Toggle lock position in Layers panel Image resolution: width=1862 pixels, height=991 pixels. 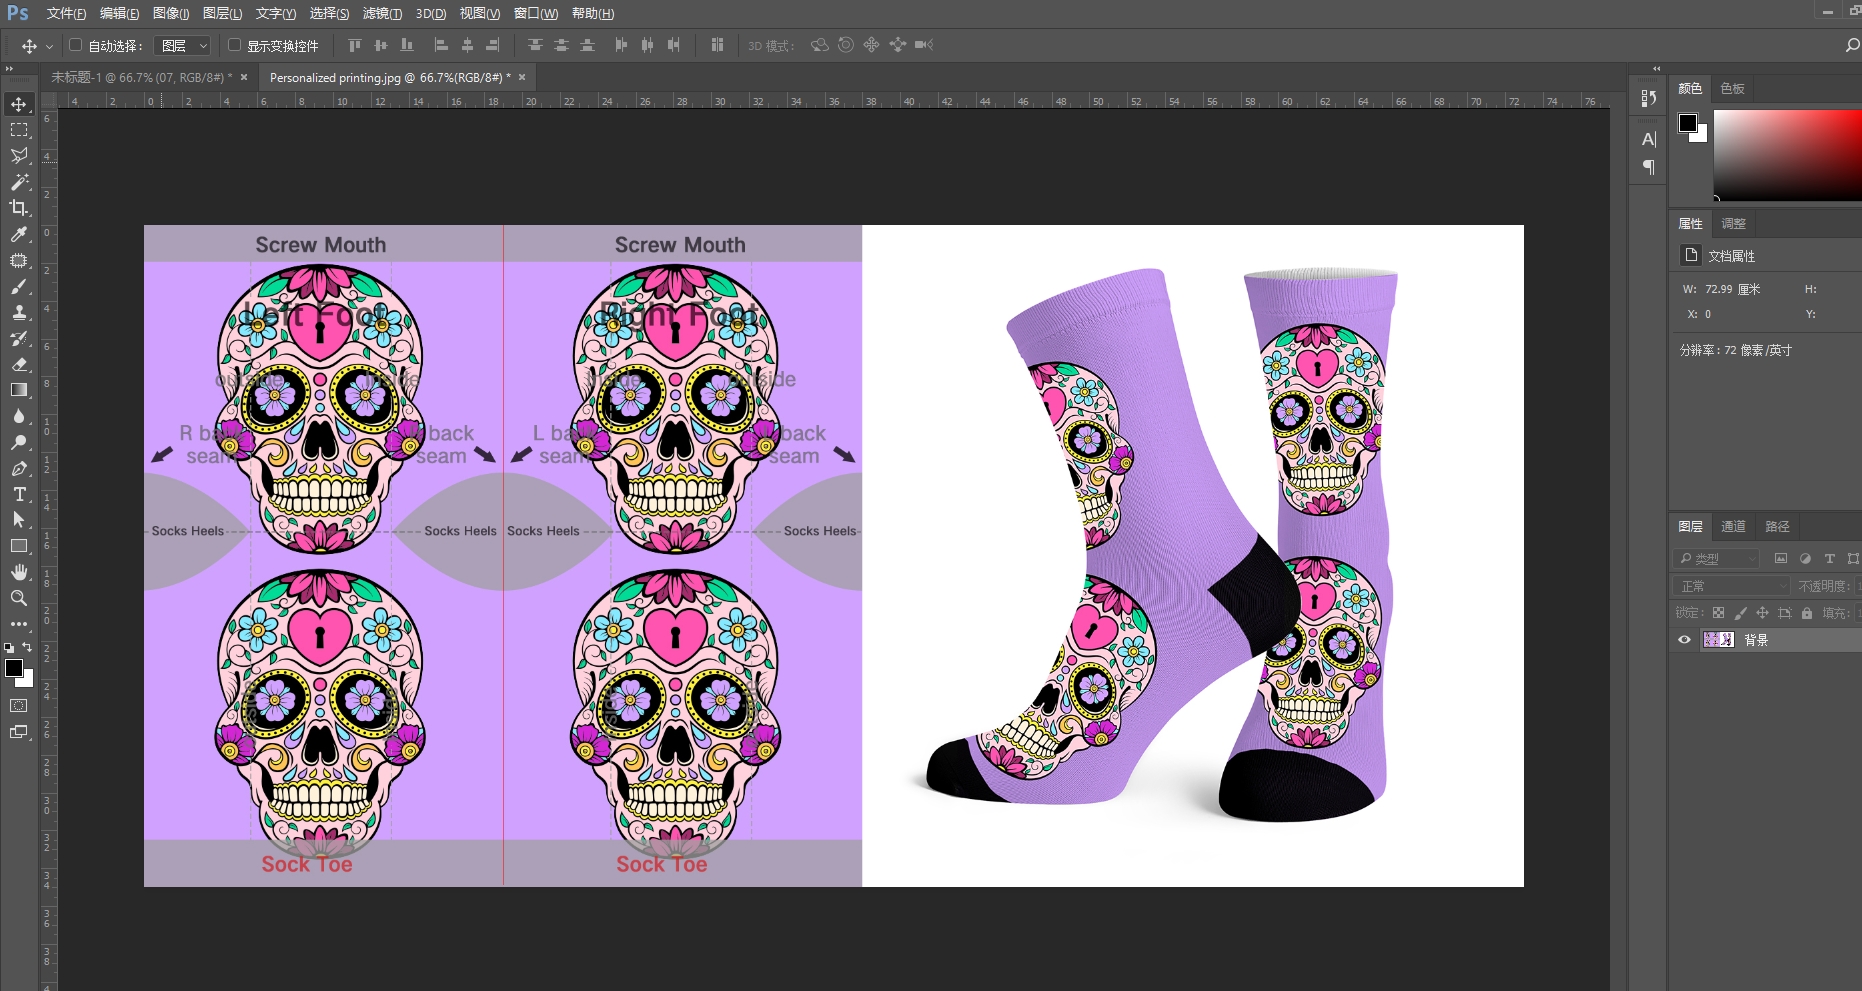[1762, 613]
